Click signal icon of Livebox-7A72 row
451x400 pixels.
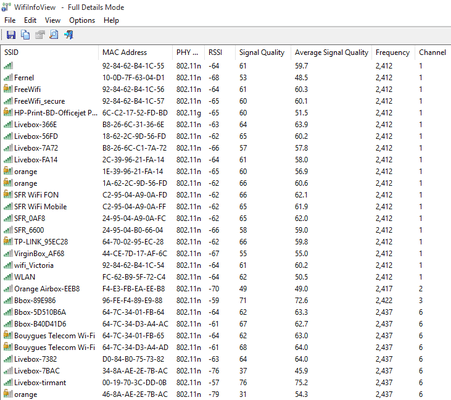8,148
